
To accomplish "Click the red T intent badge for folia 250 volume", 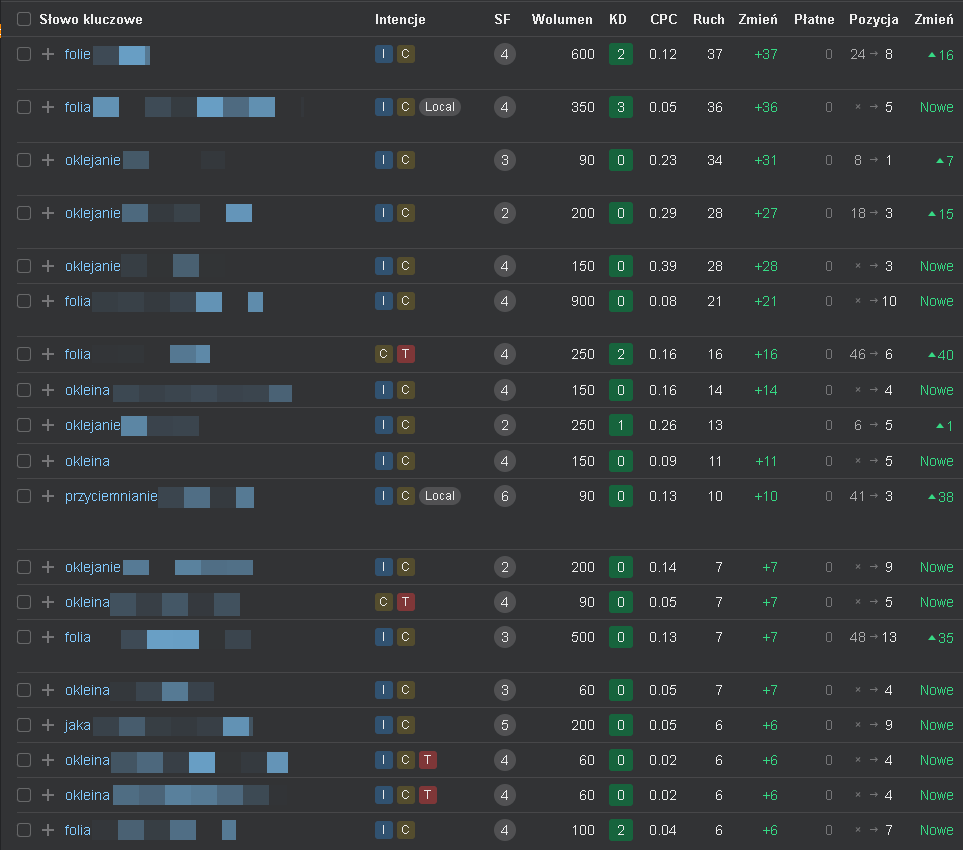I will 405,354.
